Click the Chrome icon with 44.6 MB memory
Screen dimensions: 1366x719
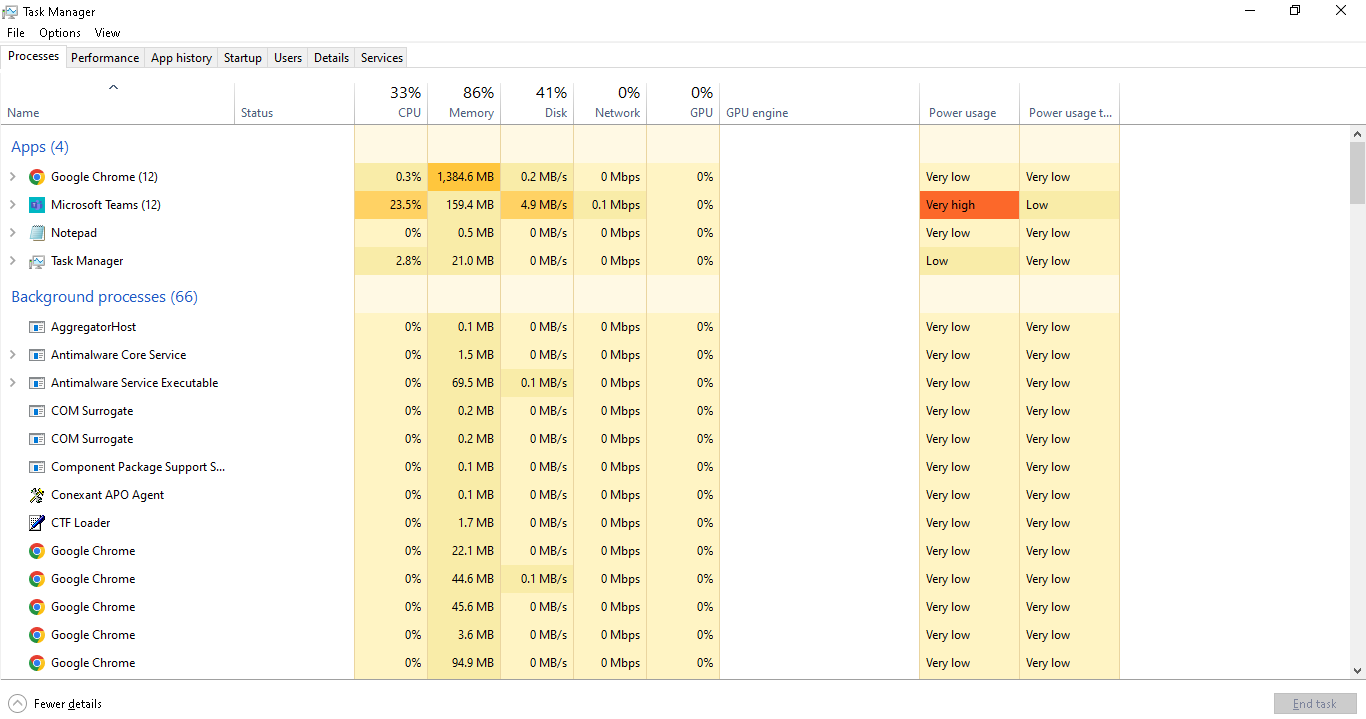37,579
